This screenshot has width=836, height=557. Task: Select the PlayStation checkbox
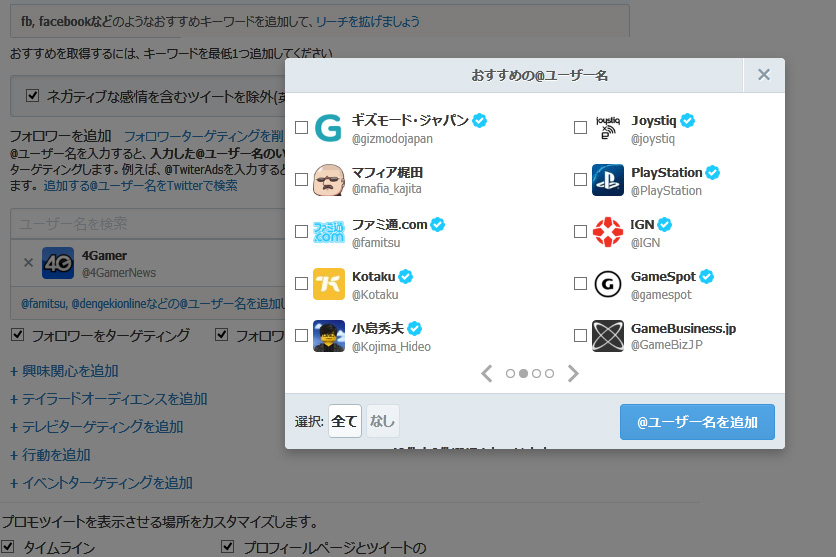[x=580, y=179]
